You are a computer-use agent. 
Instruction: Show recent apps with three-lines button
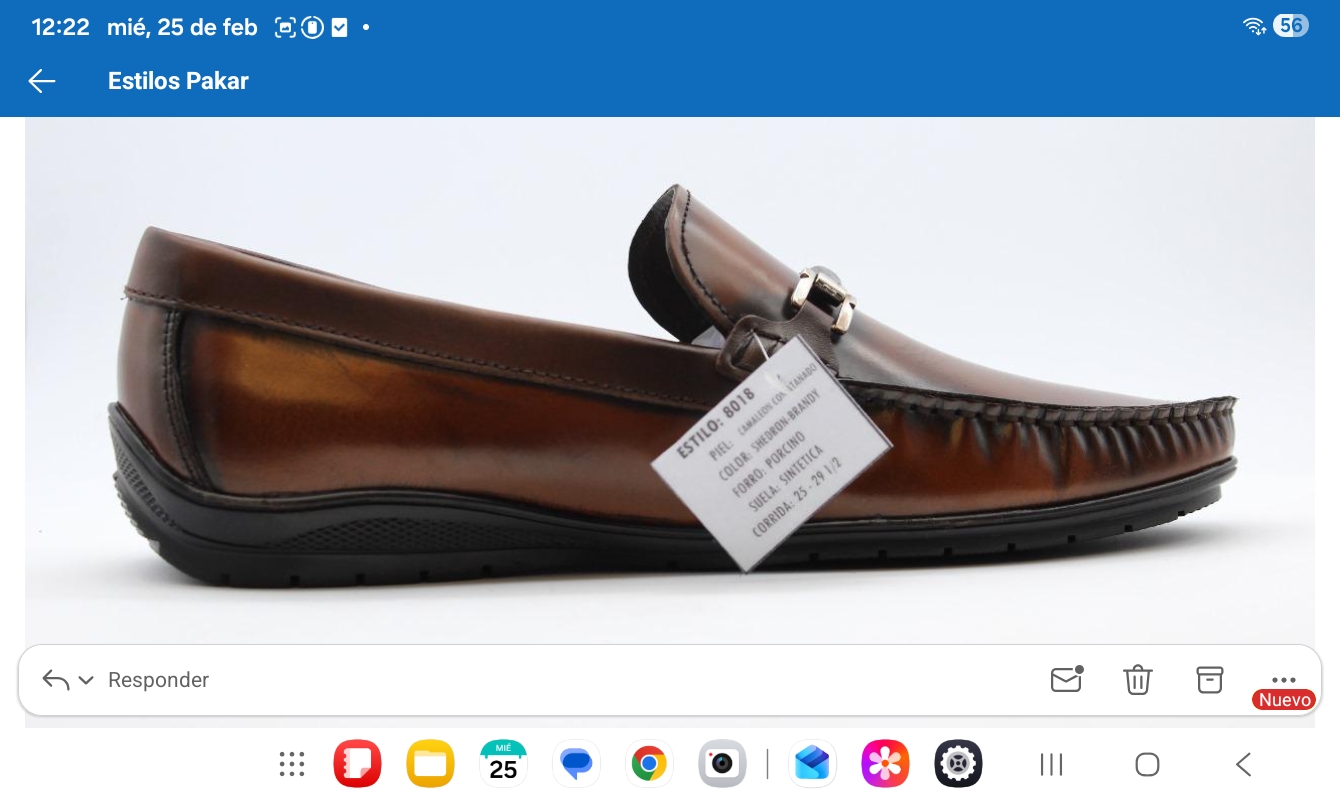click(1051, 765)
